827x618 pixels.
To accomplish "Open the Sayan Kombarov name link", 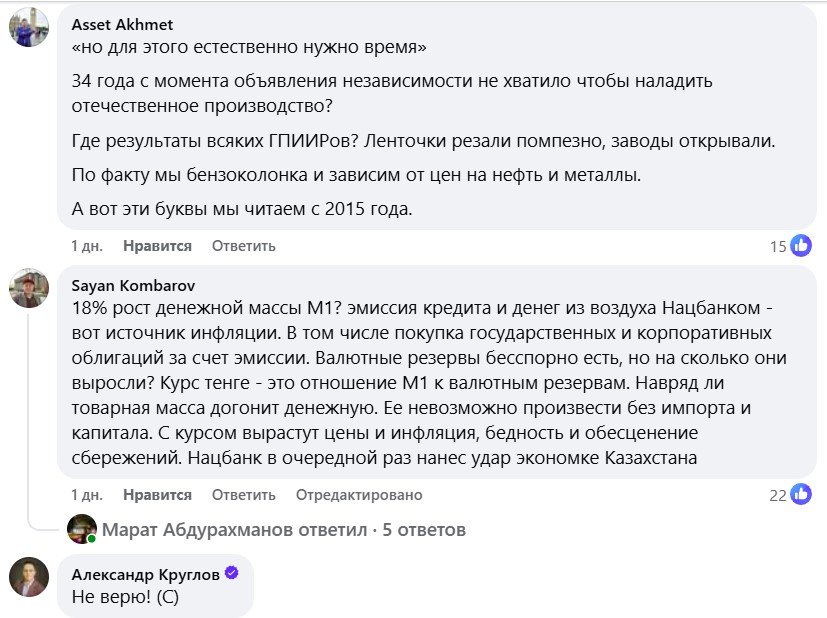I will coord(133,286).
